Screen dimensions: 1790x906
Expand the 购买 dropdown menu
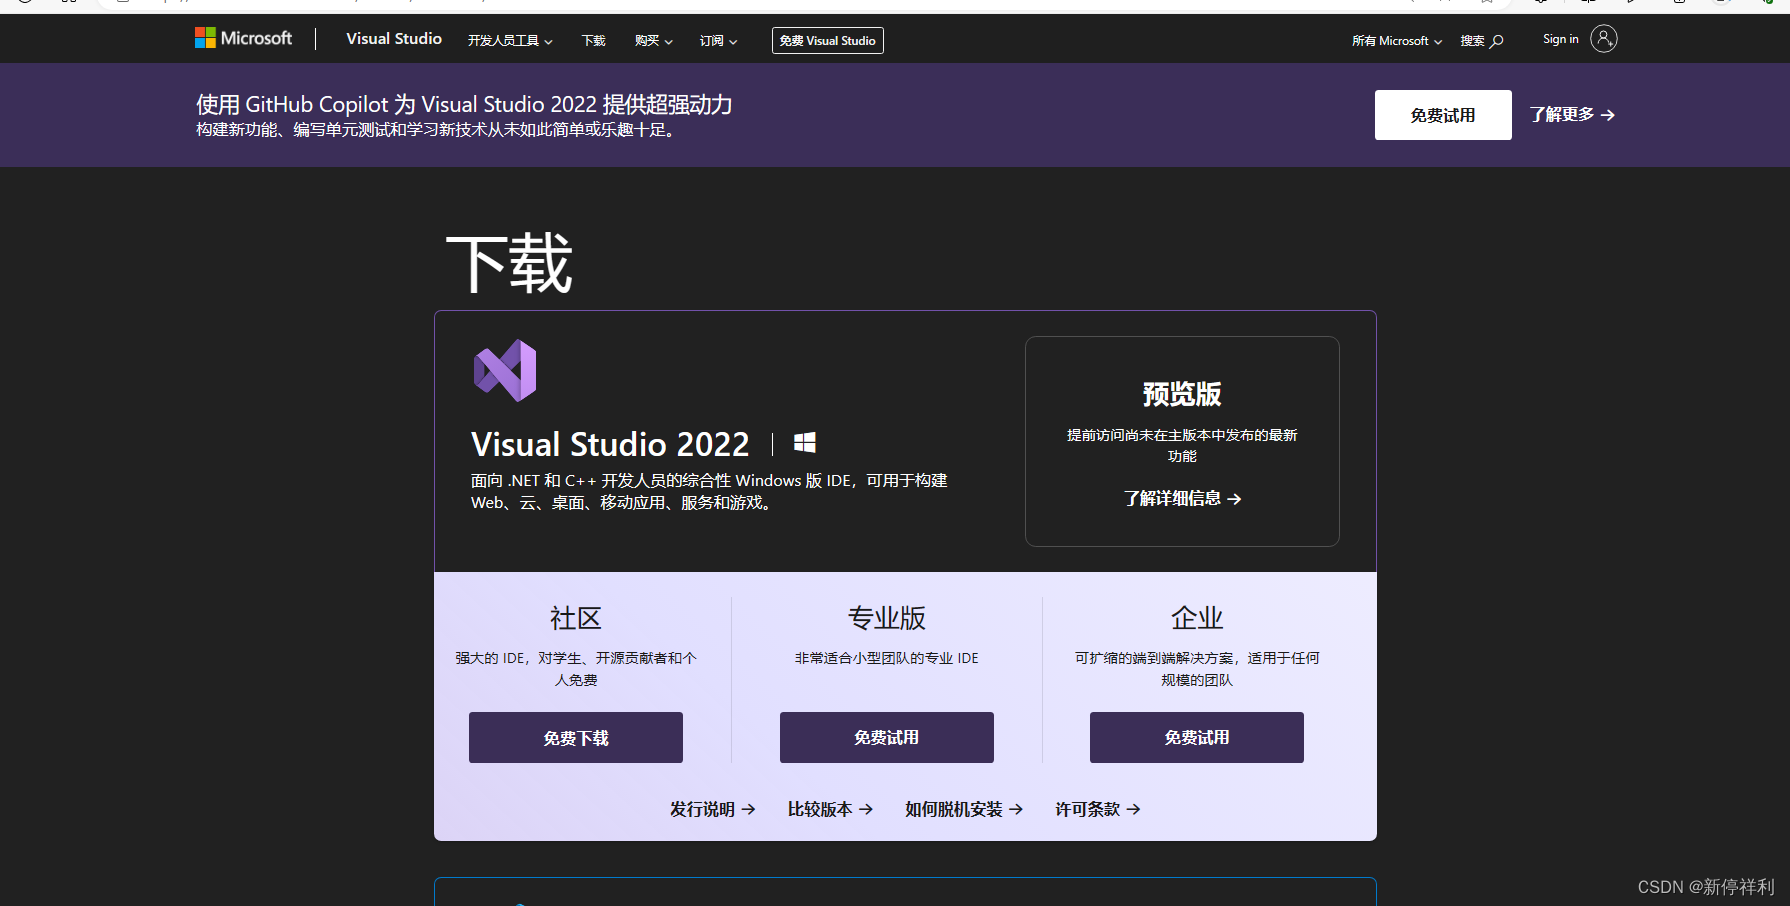coord(654,41)
